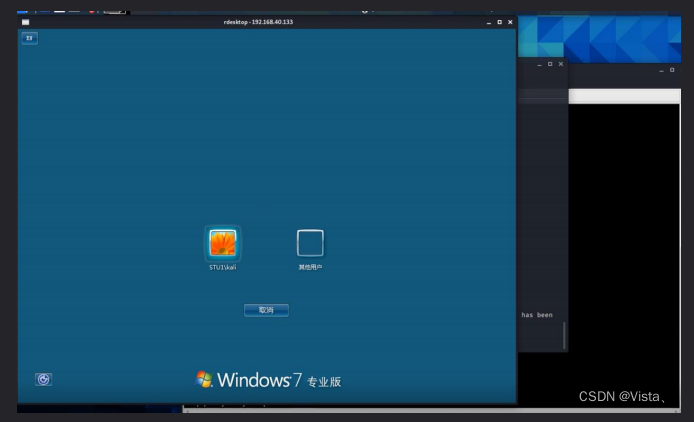Click the vertical scrollbar in the dark background window
This screenshot has height=422, width=694.
tap(564, 335)
